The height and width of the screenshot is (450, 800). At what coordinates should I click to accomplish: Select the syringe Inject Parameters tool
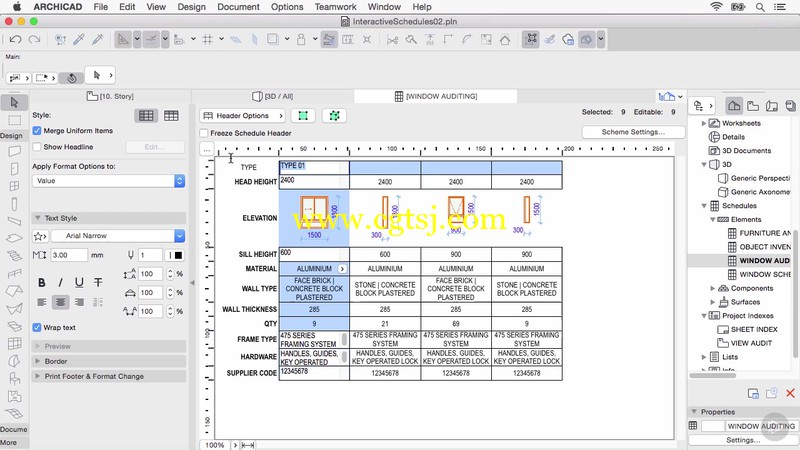(x=97, y=39)
